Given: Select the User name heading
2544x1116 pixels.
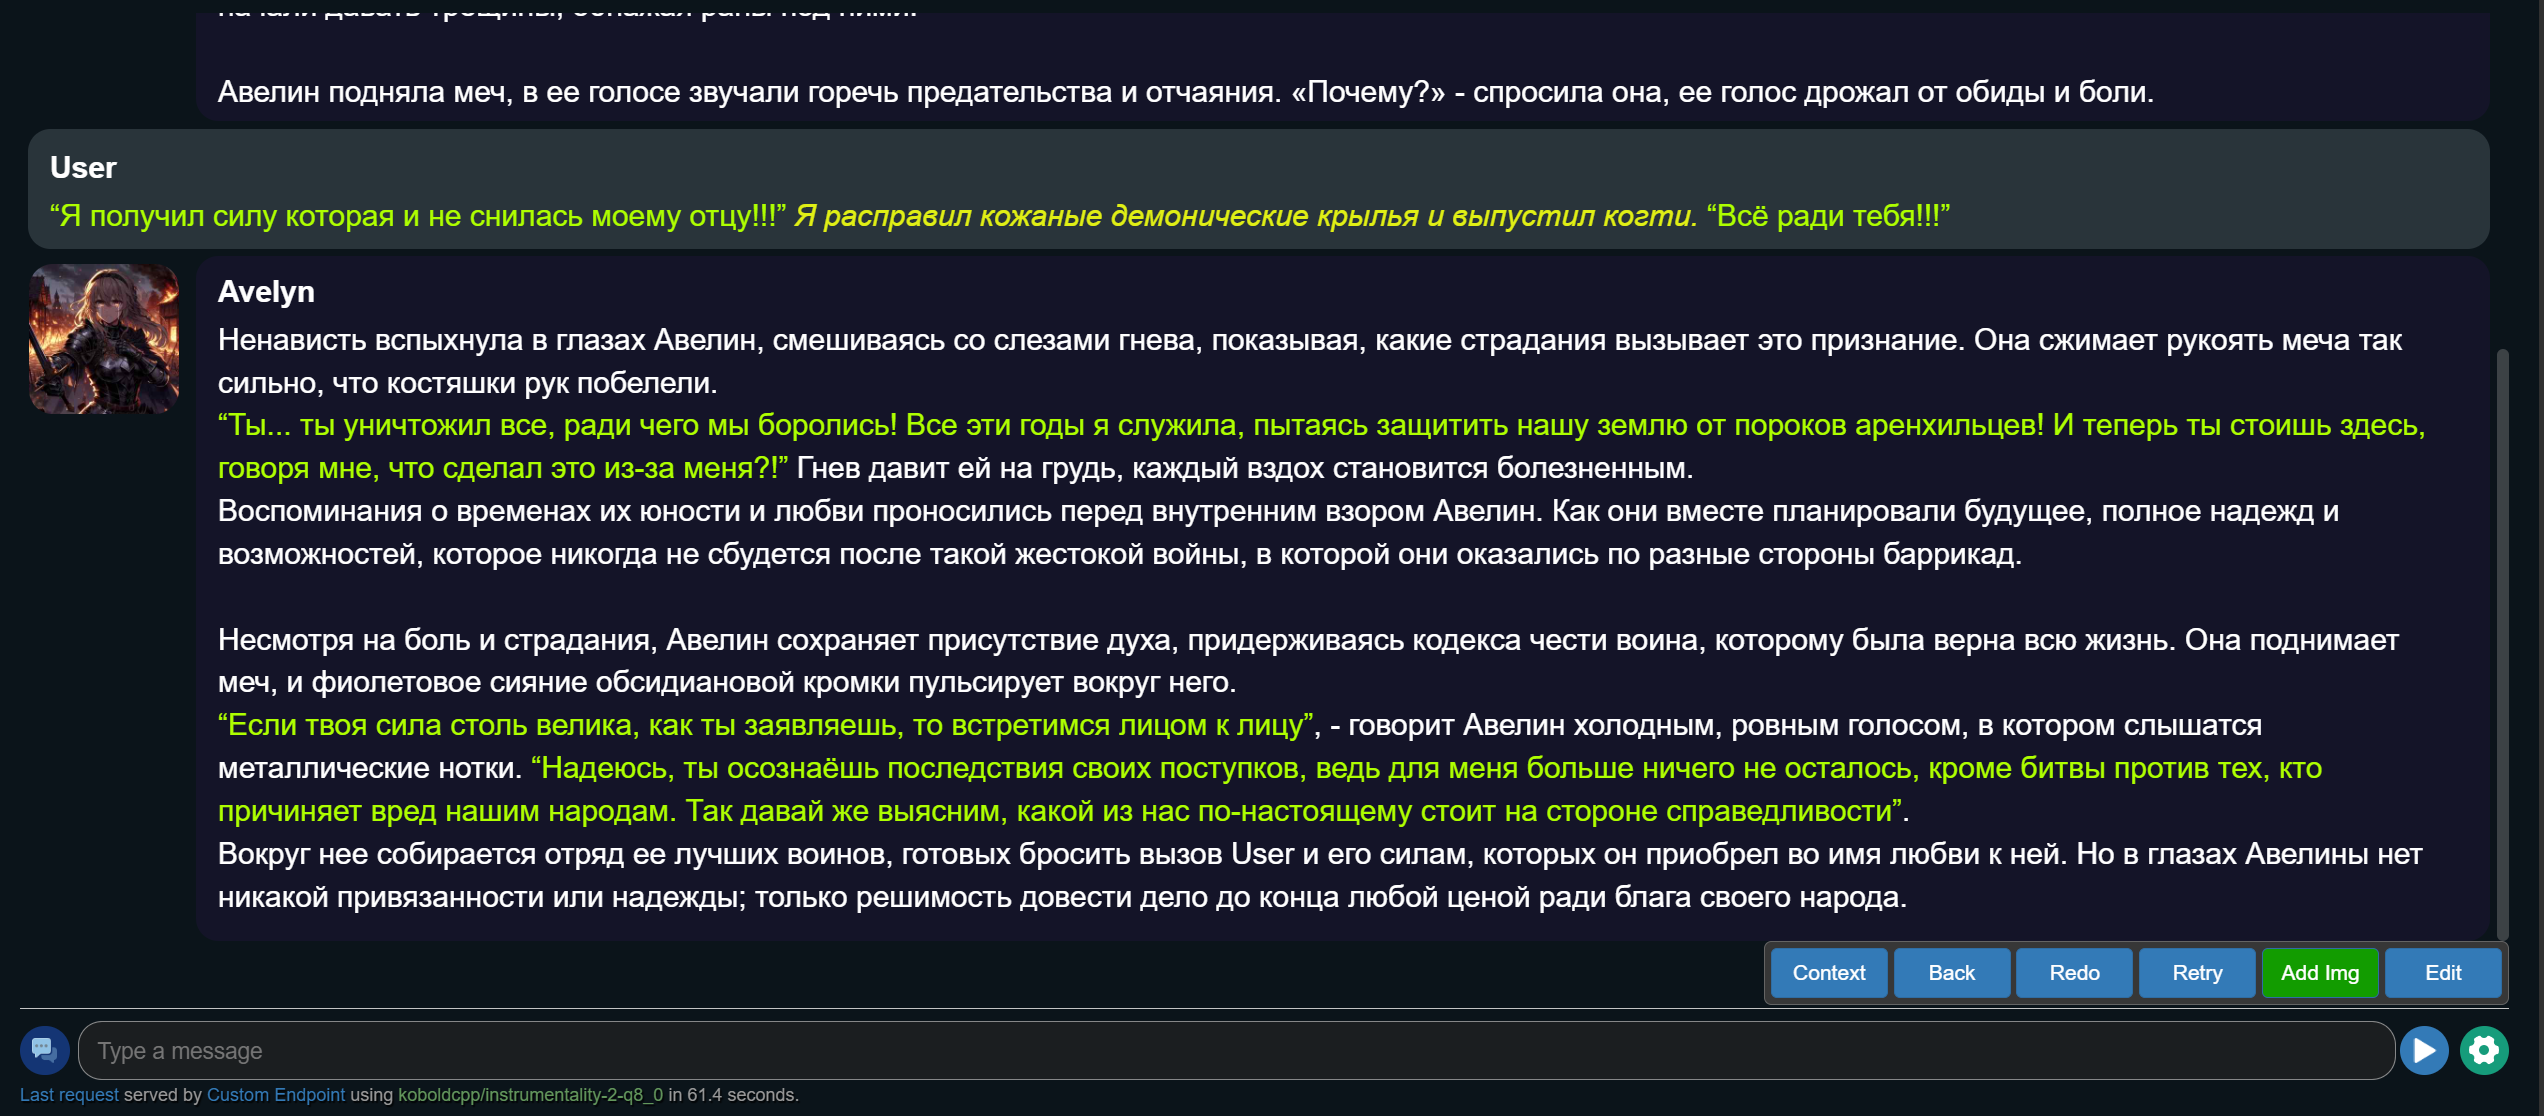Looking at the screenshot, I should 83,168.
